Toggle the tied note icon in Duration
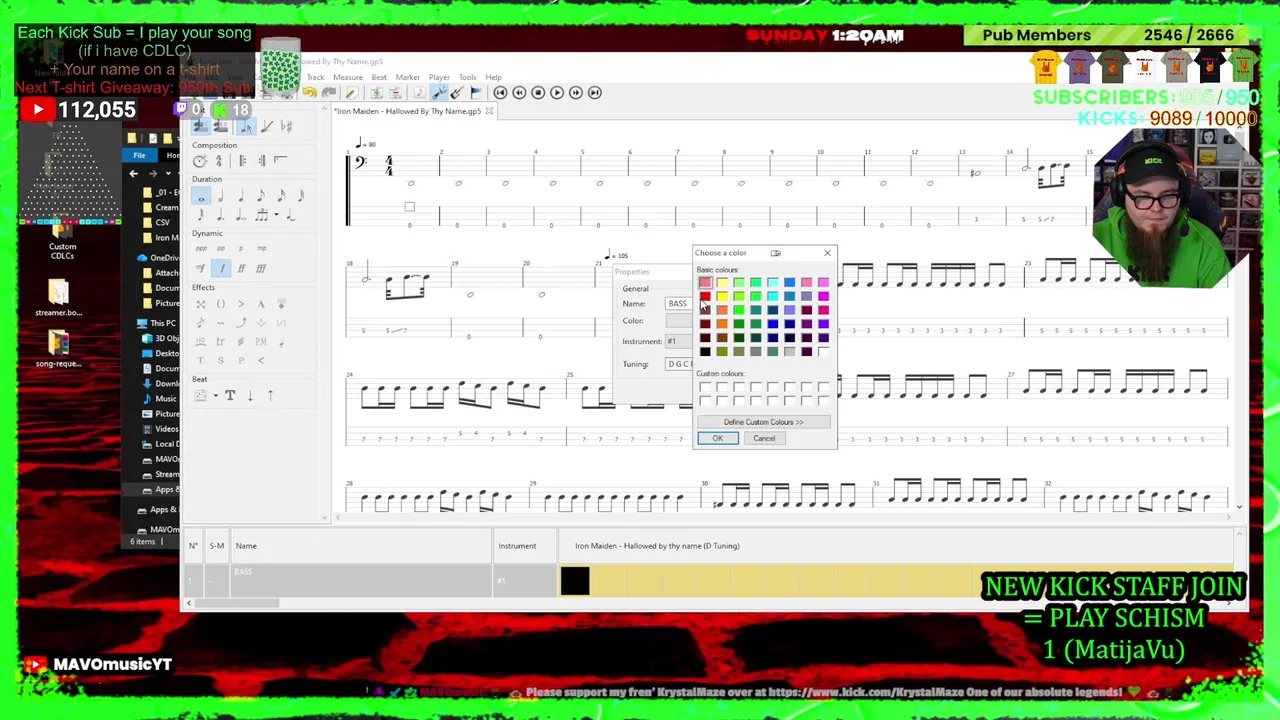Viewport: 1280px width, 720px height. pyautogui.click(x=291, y=214)
